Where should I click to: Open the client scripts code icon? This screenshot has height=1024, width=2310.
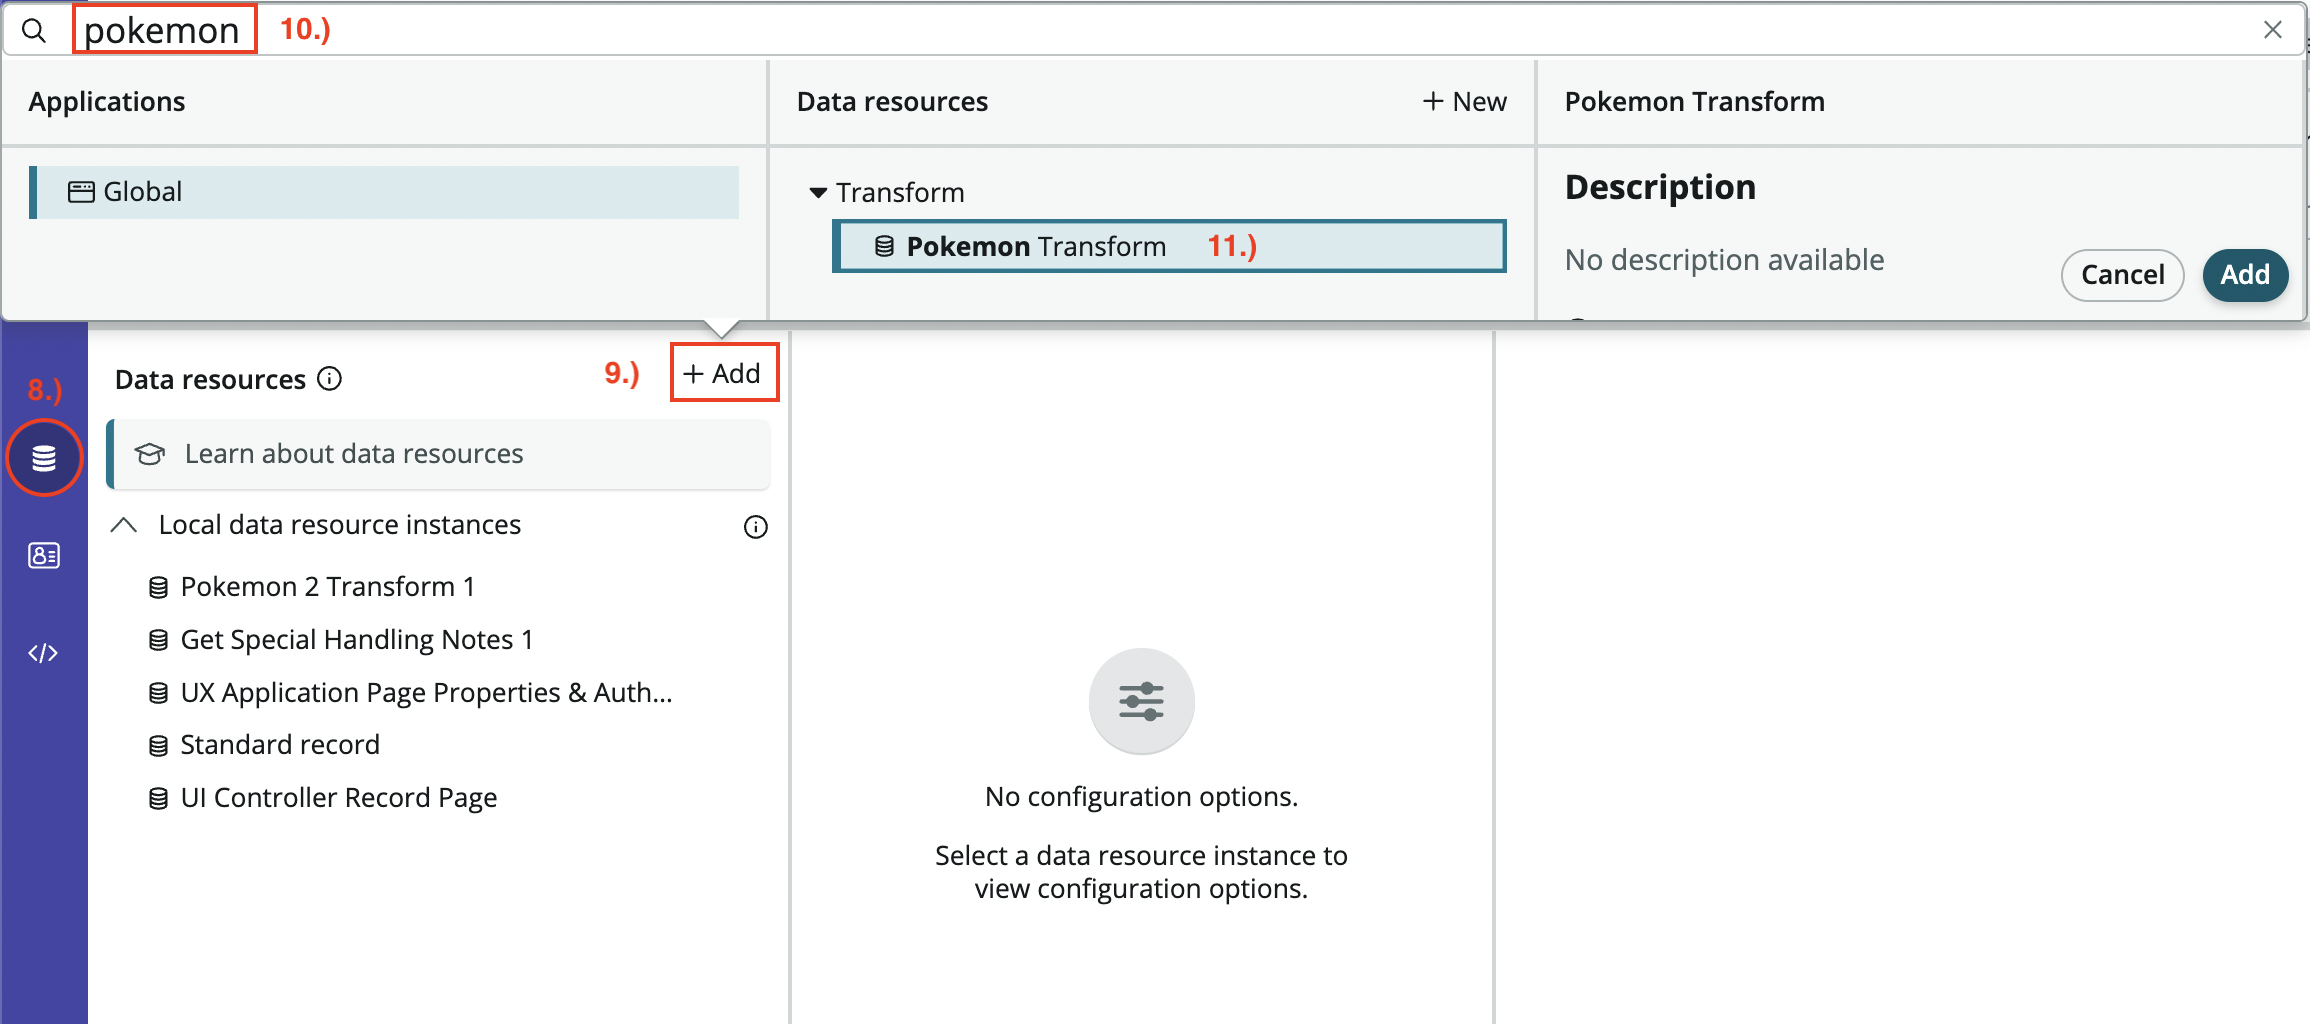(44, 653)
